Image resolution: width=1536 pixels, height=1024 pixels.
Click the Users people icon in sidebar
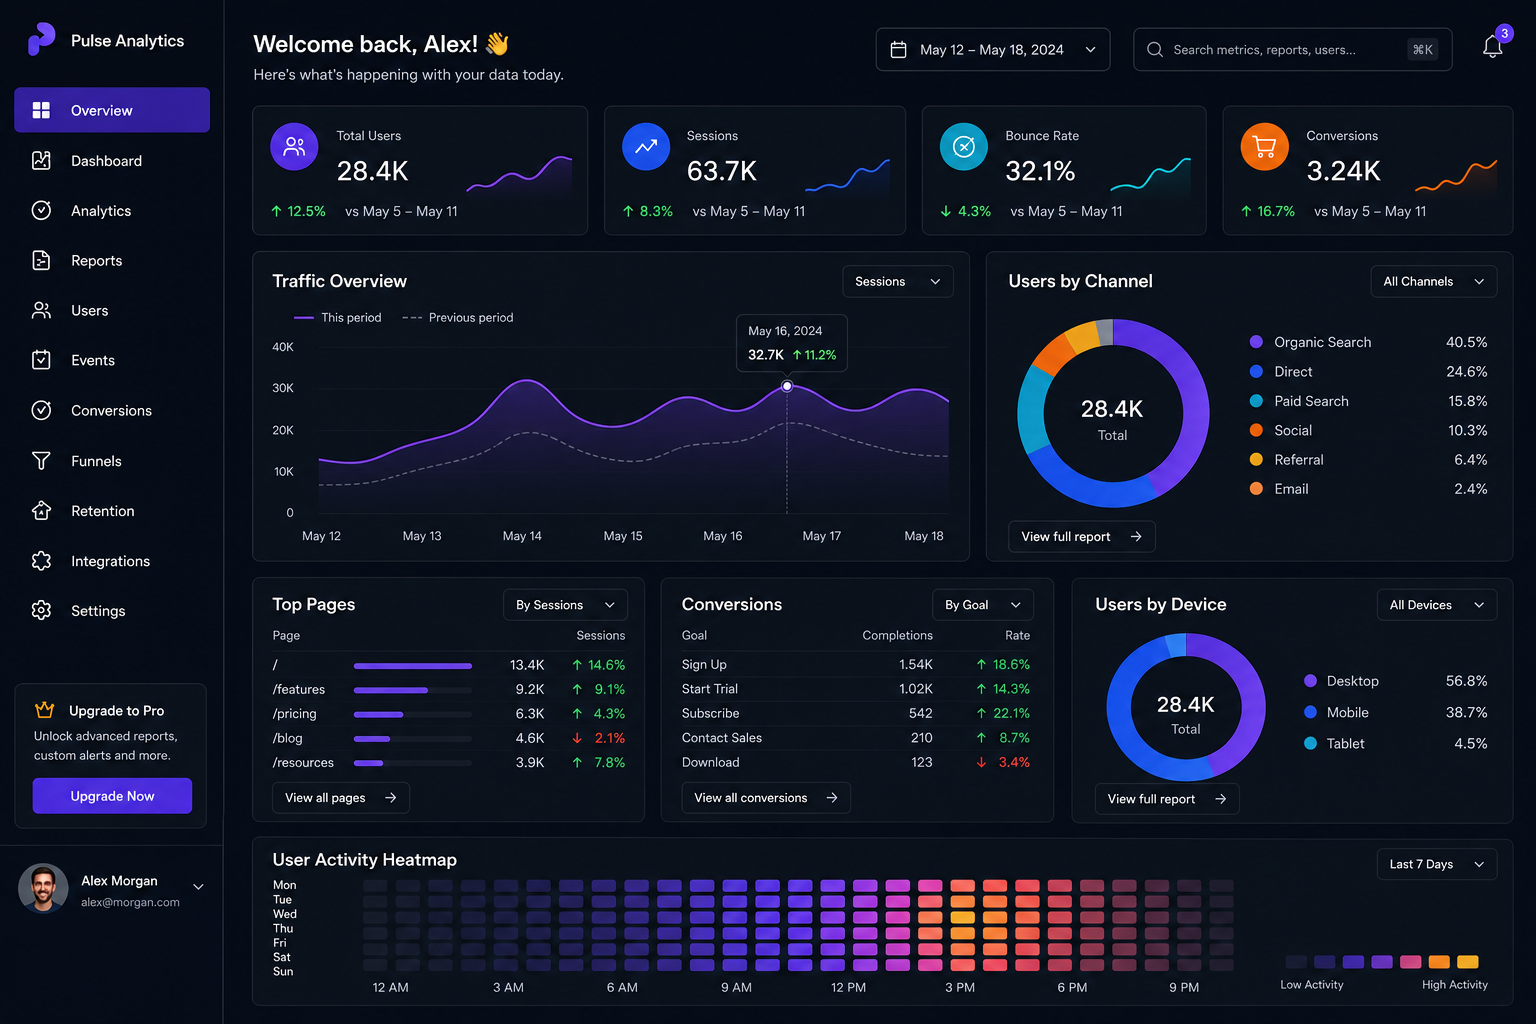coord(41,310)
